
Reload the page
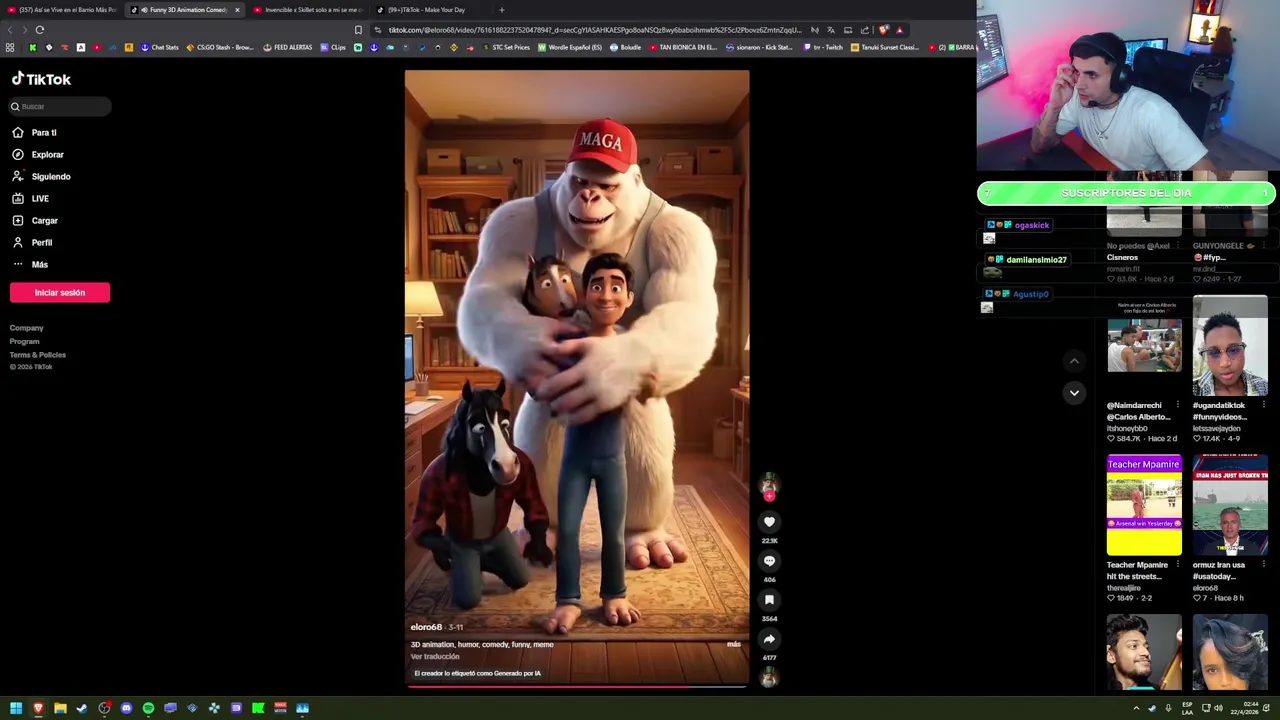click(39, 30)
